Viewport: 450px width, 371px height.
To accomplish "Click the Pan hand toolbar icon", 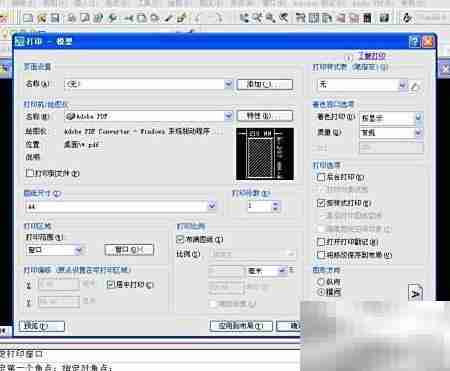I will point(244,18).
